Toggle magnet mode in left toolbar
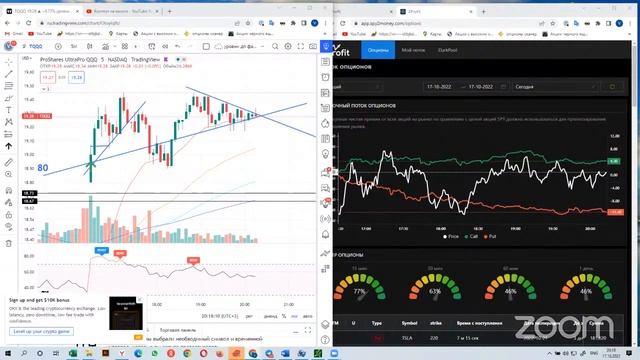Screen dimensions: 640x360 point(9,191)
